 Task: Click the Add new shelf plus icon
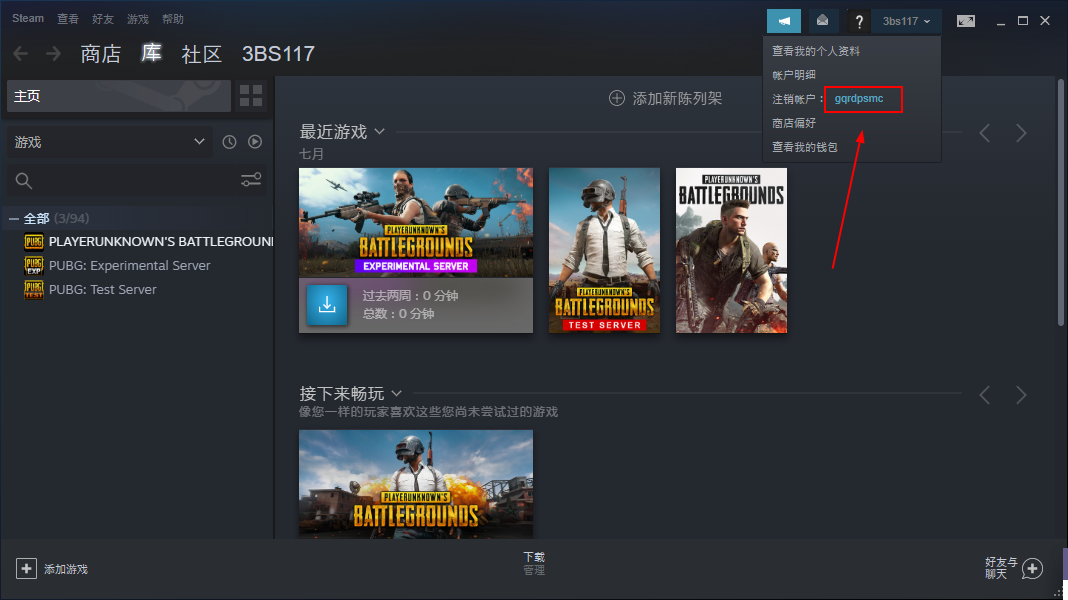(616, 98)
